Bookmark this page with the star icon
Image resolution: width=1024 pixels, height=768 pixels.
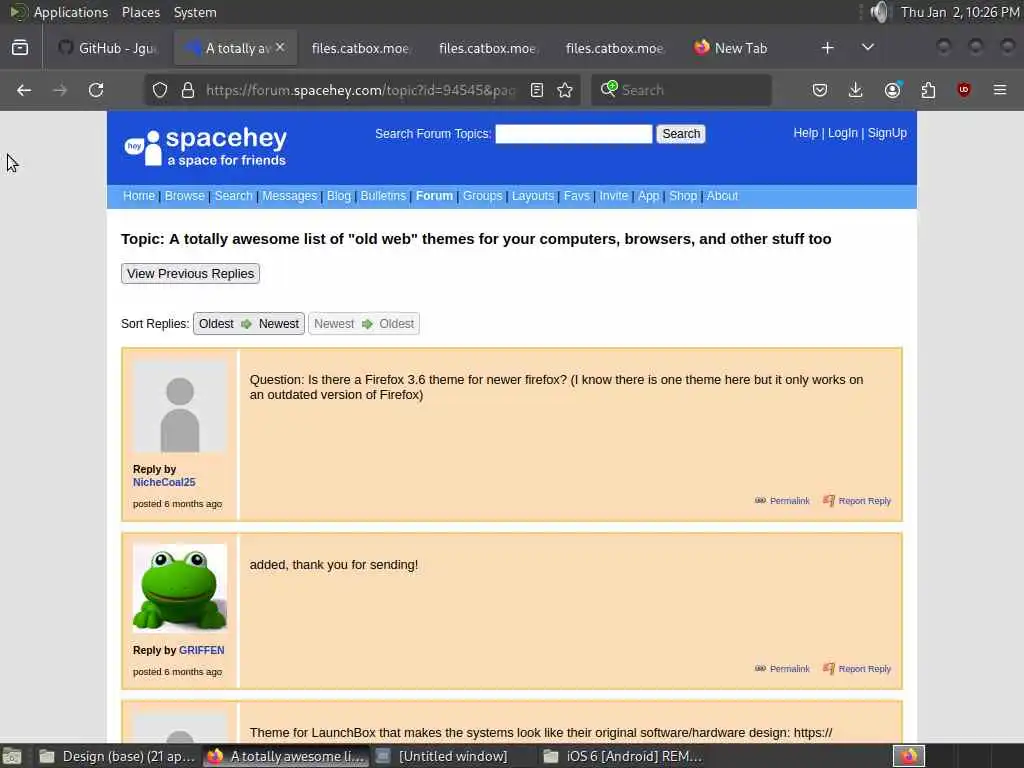(x=565, y=90)
